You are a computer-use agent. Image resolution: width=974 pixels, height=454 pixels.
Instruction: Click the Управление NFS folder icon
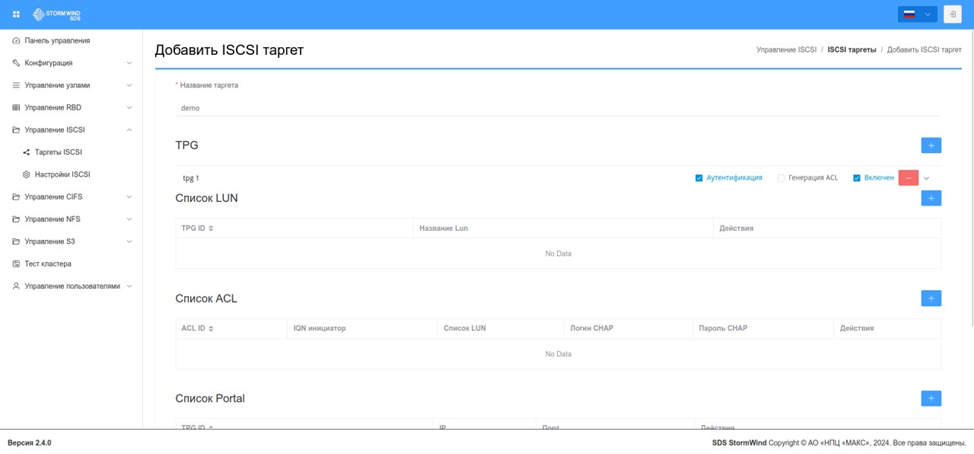click(16, 219)
